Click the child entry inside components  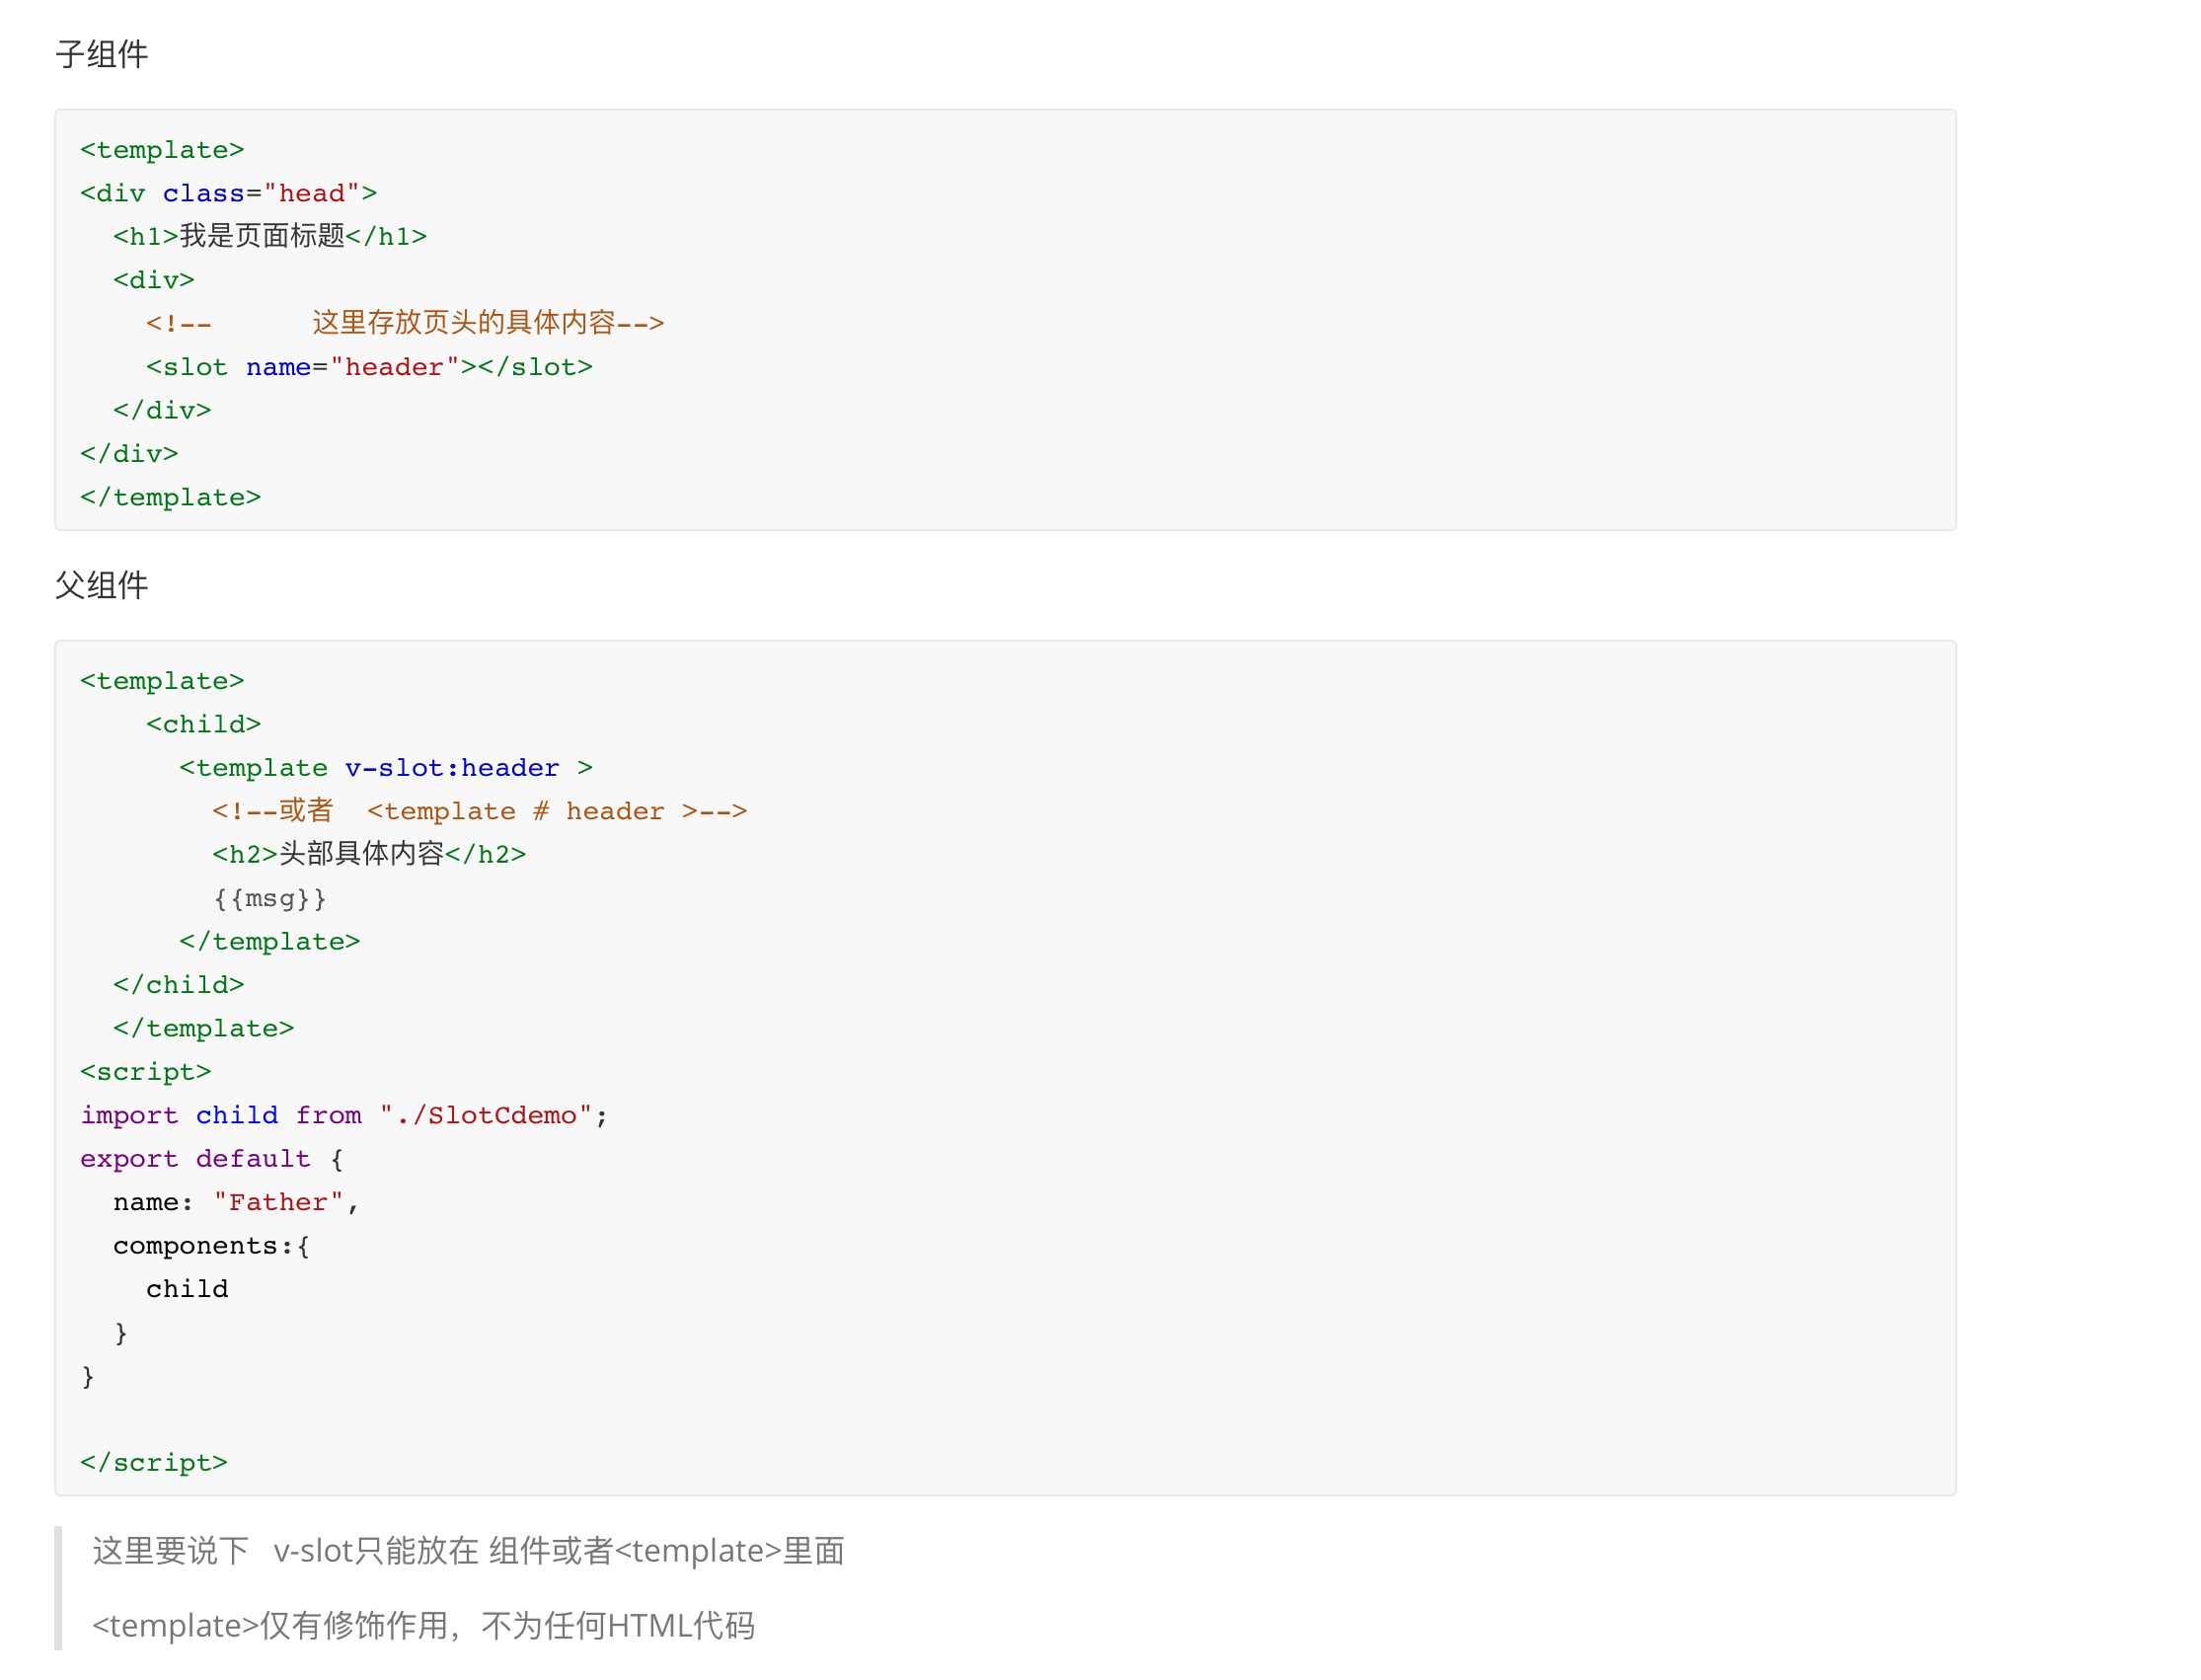click(187, 1289)
